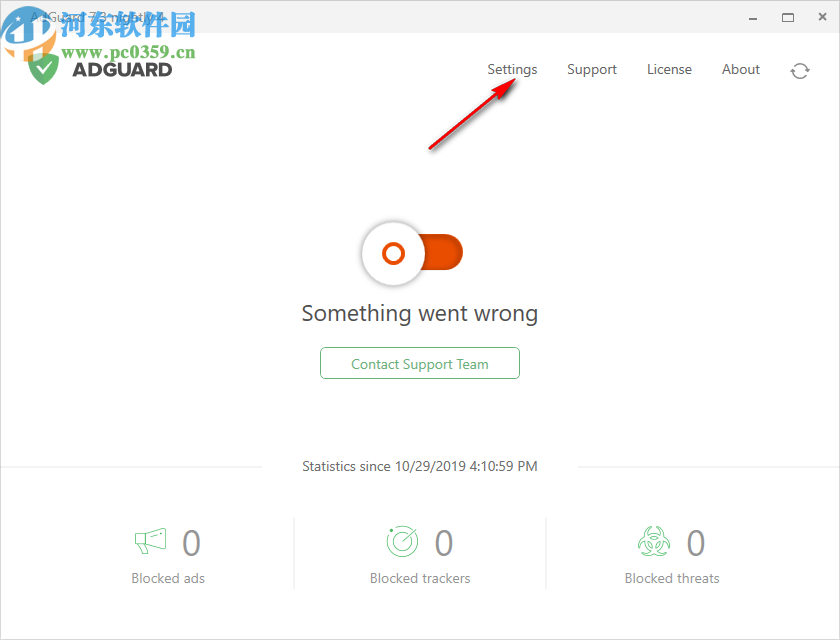The height and width of the screenshot is (640, 840).
Task: Open the About section
Action: [740, 69]
